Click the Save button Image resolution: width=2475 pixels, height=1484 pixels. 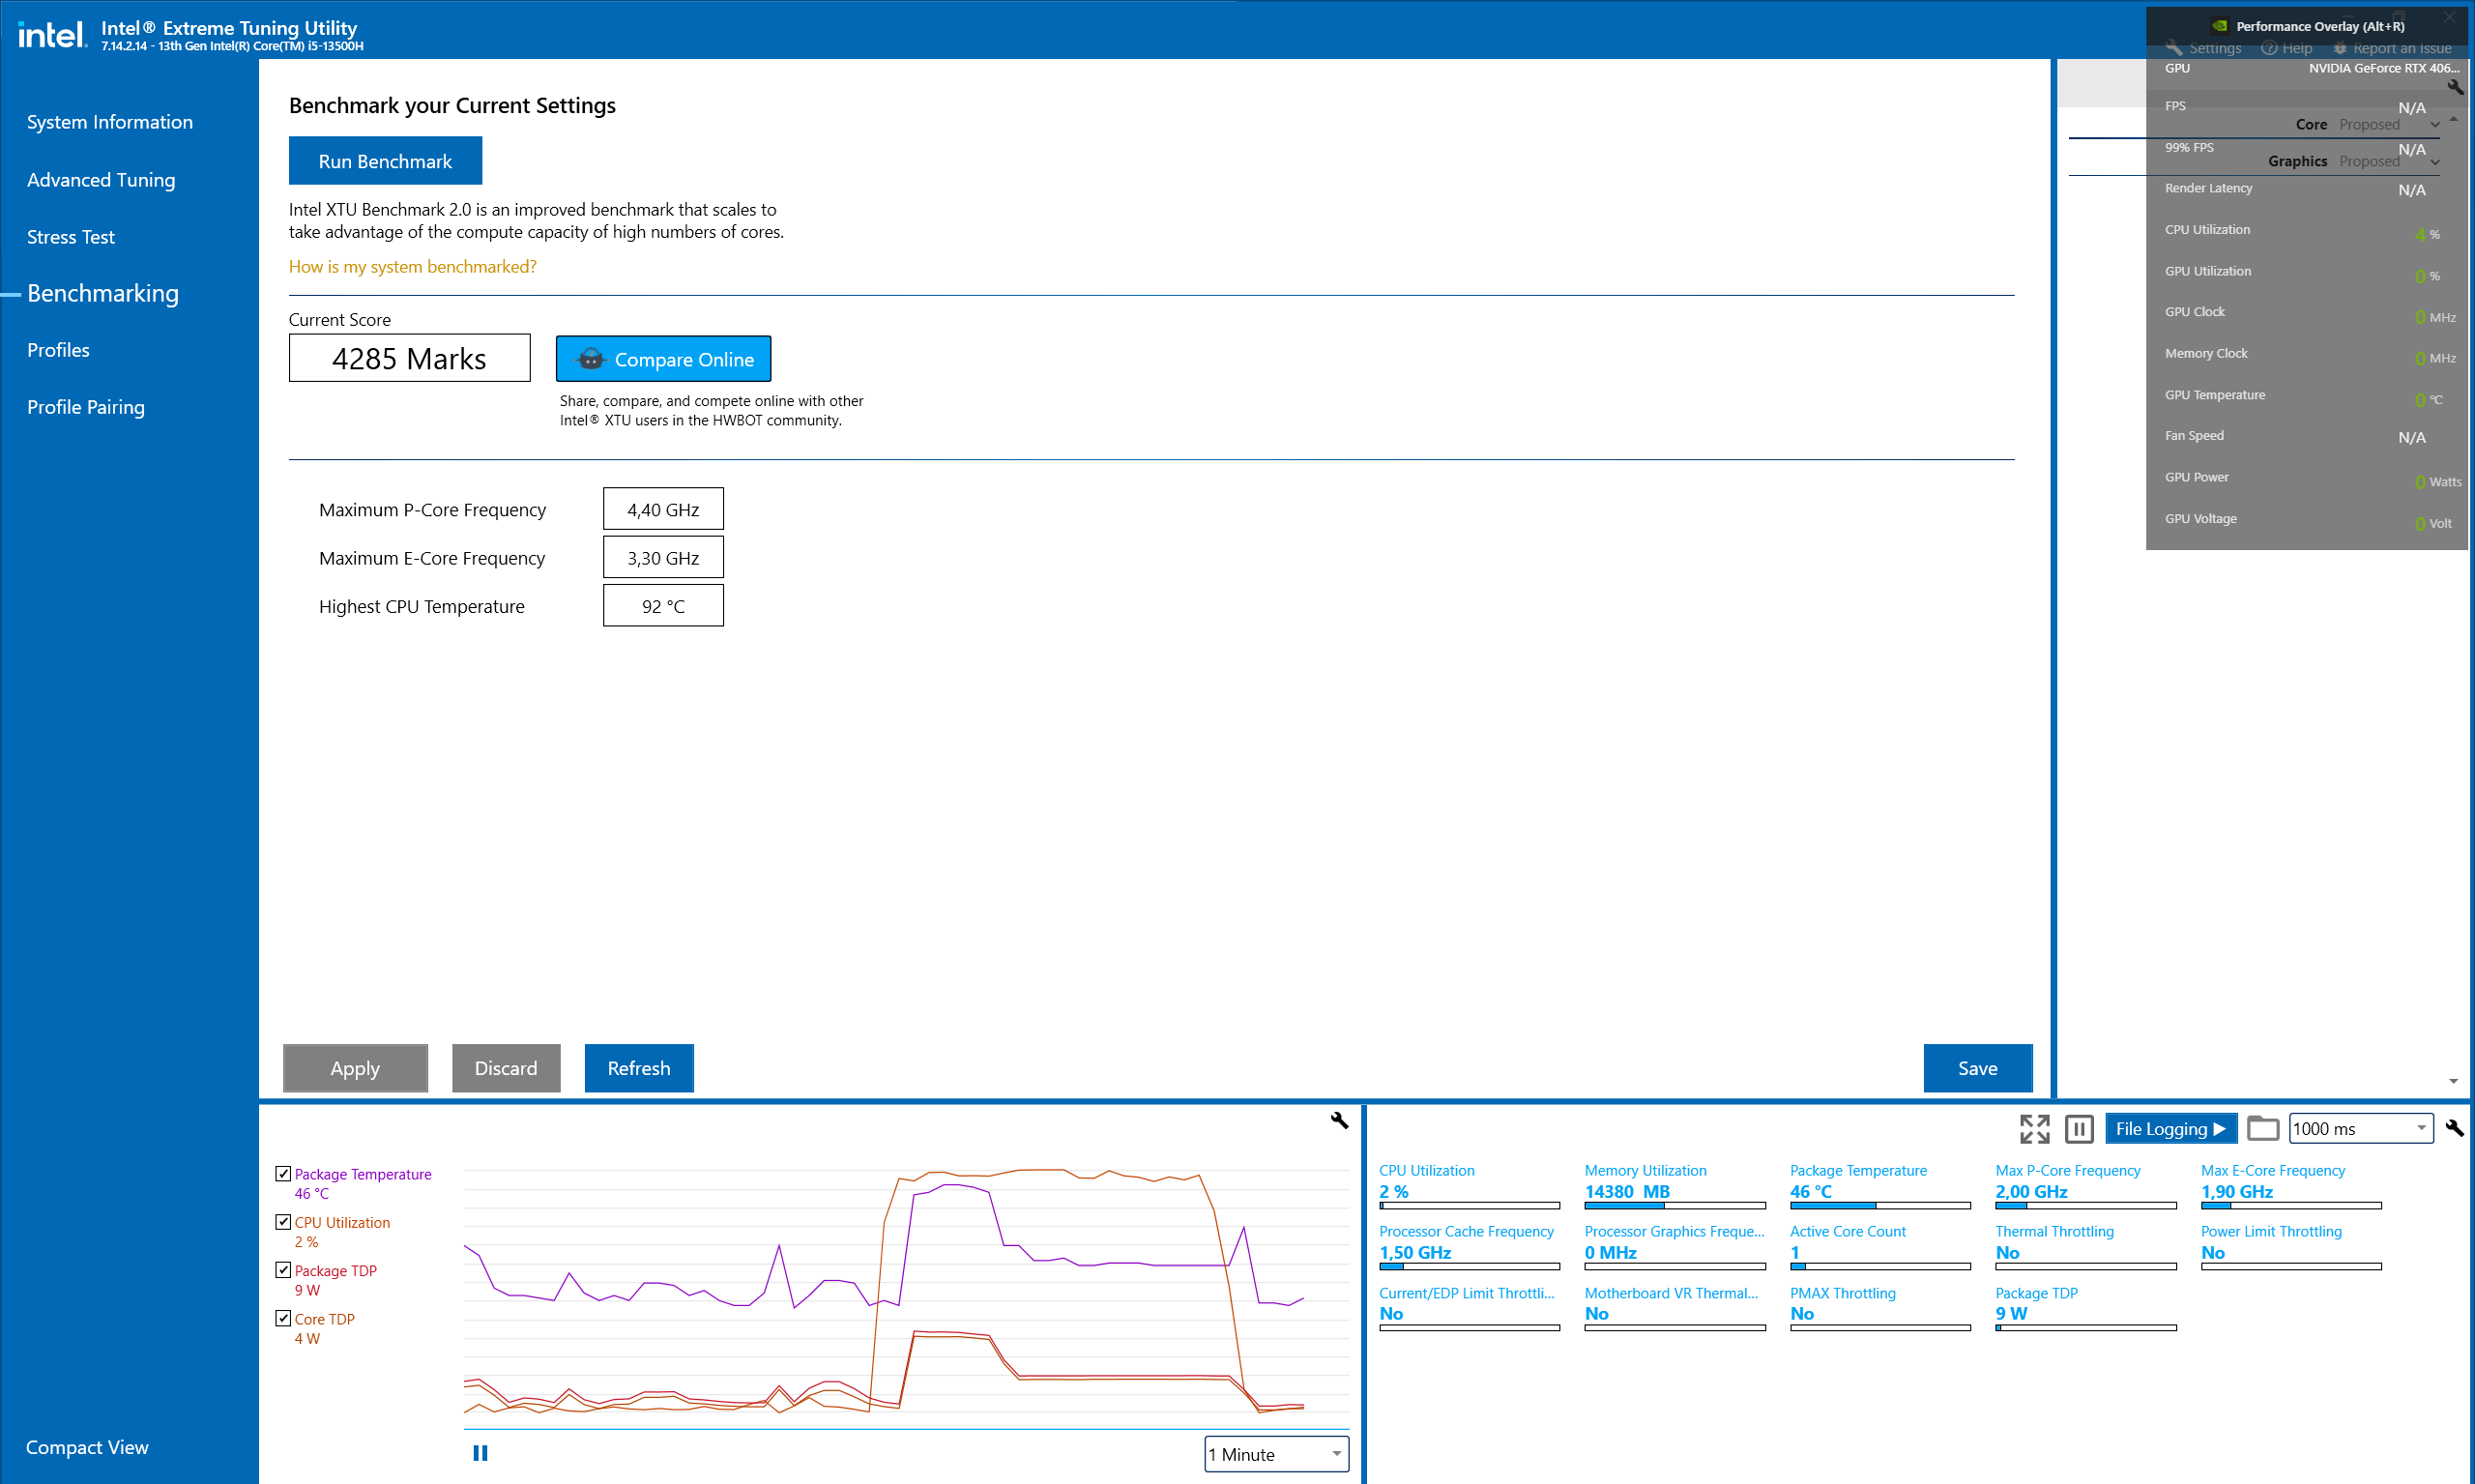1978,1068
